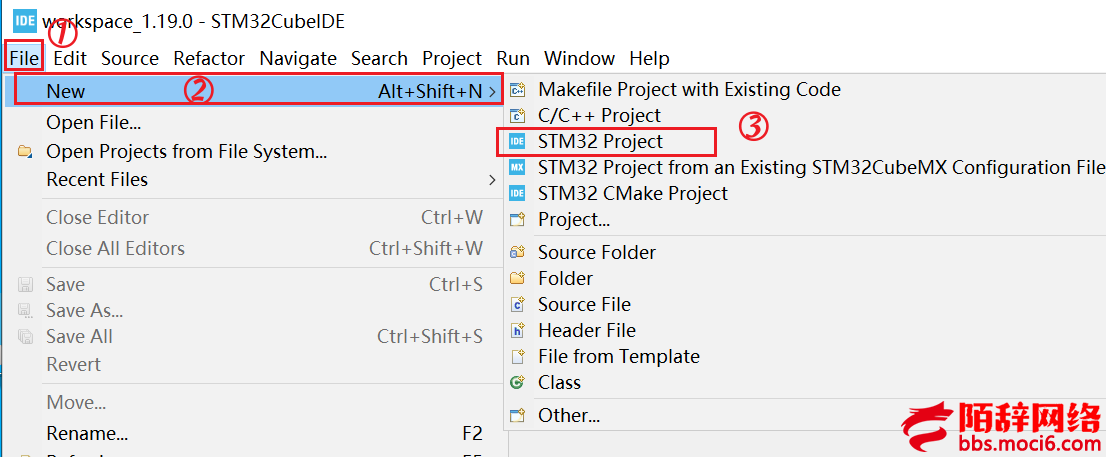Click the C/C++ Project icon
Viewport: 1106px width, 457px height.
point(517,116)
